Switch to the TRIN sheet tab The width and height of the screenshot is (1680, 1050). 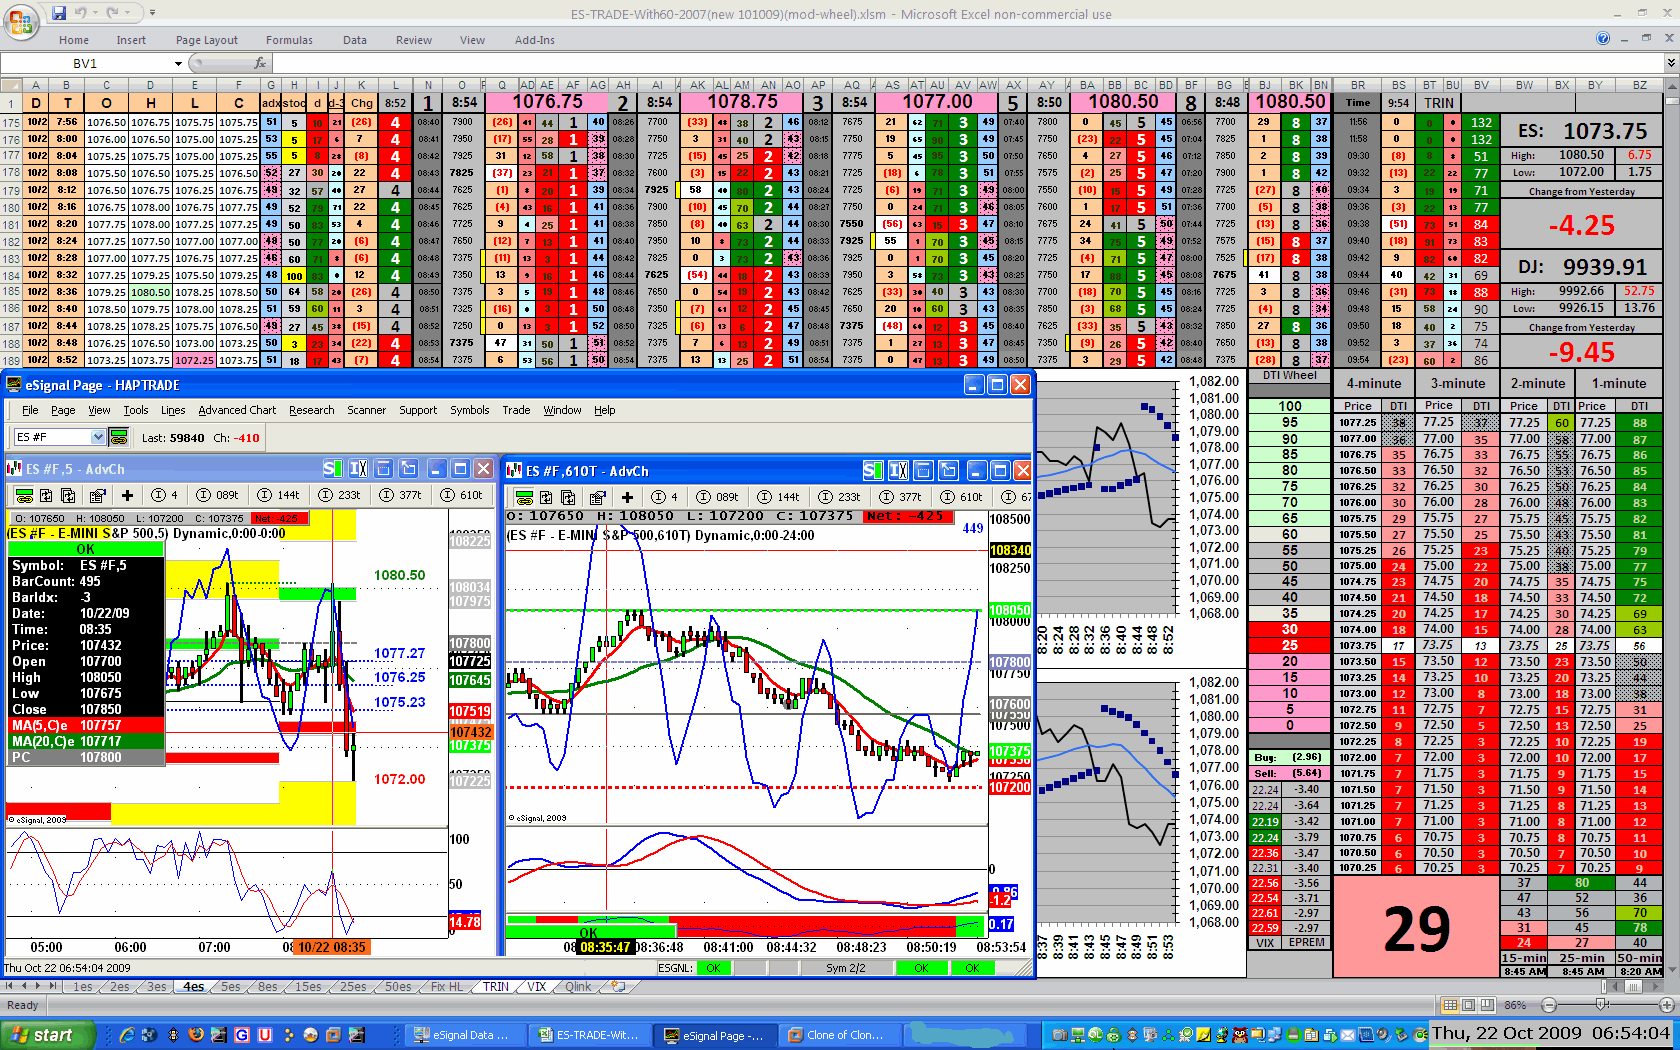click(x=496, y=987)
